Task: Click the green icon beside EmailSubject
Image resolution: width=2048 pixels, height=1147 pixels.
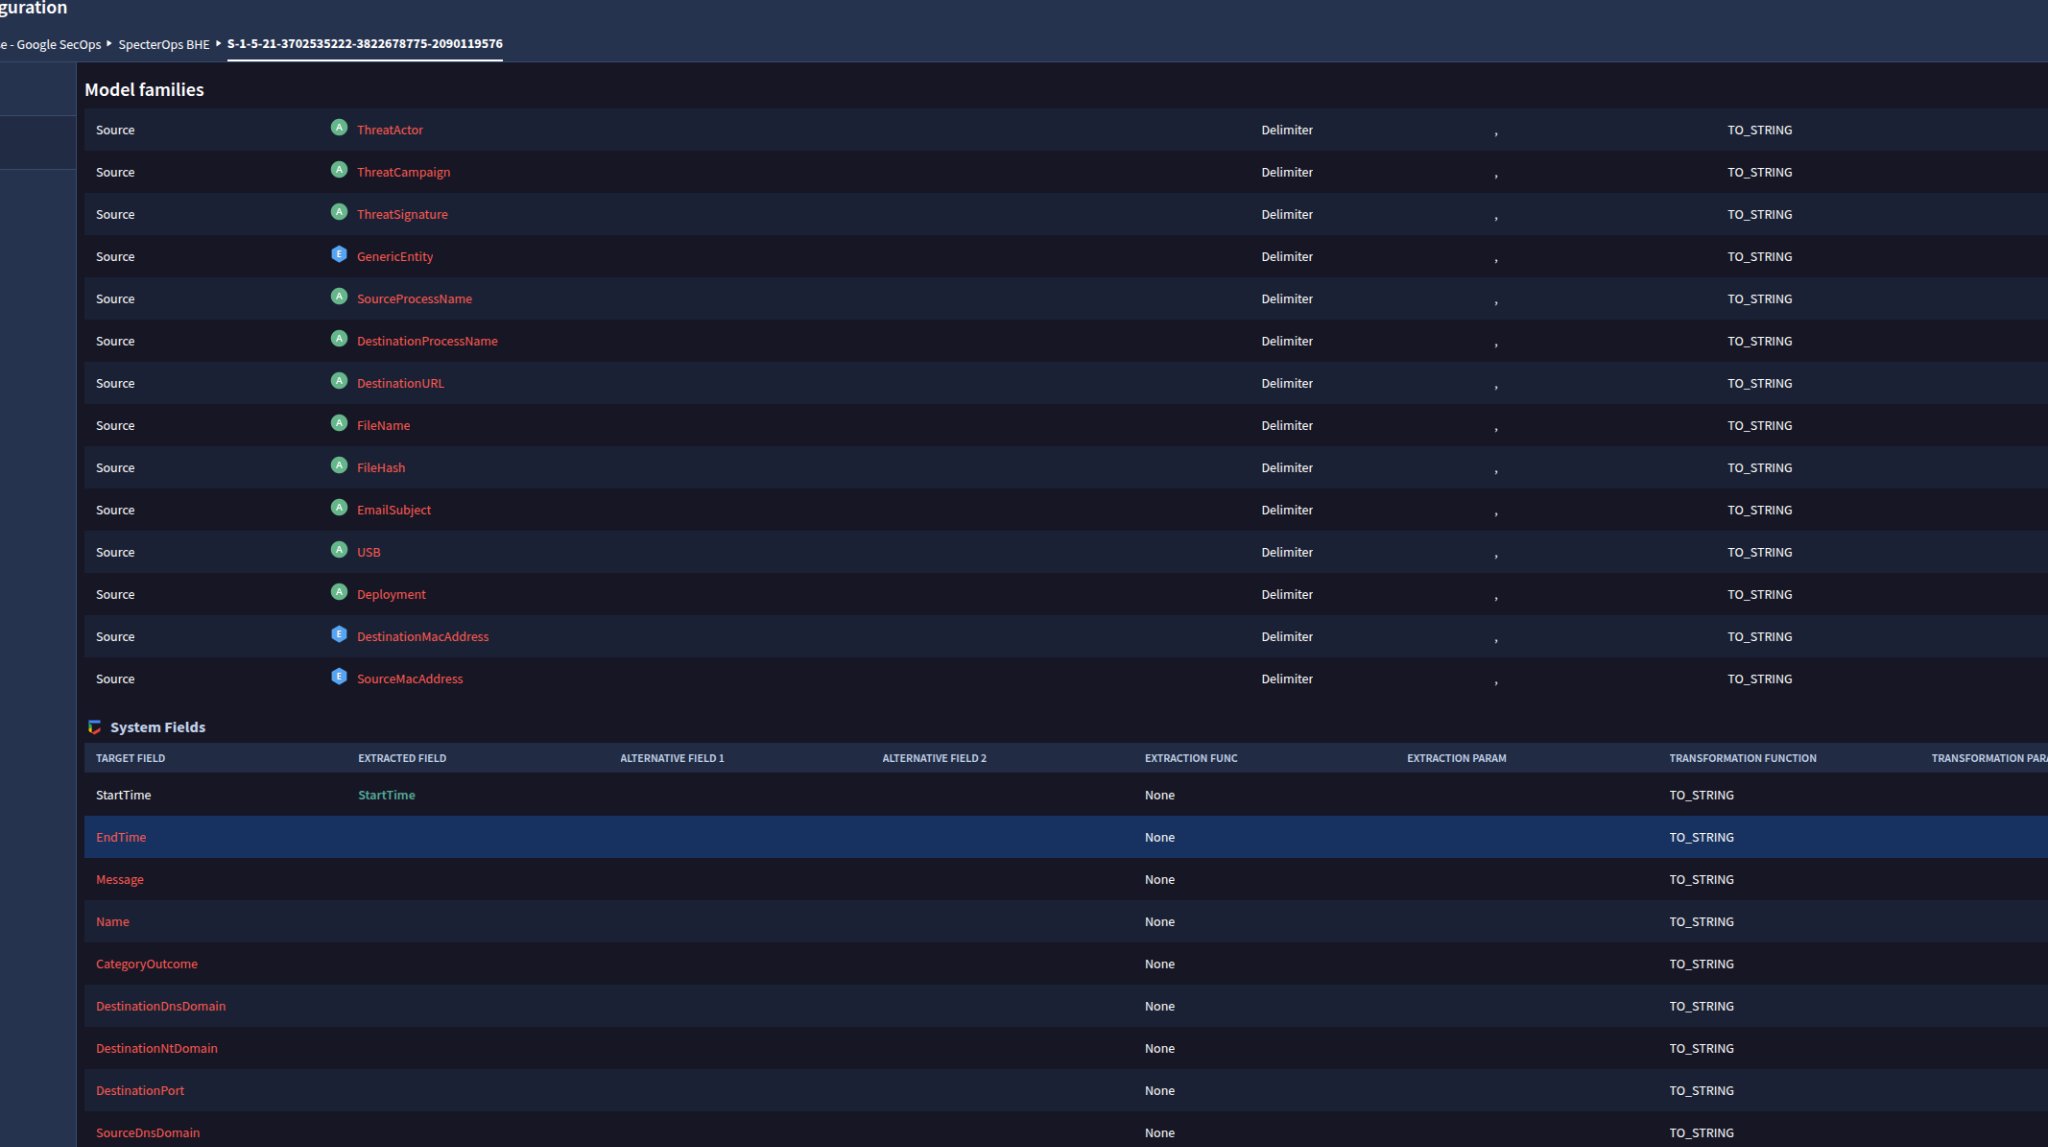Action: (x=339, y=508)
